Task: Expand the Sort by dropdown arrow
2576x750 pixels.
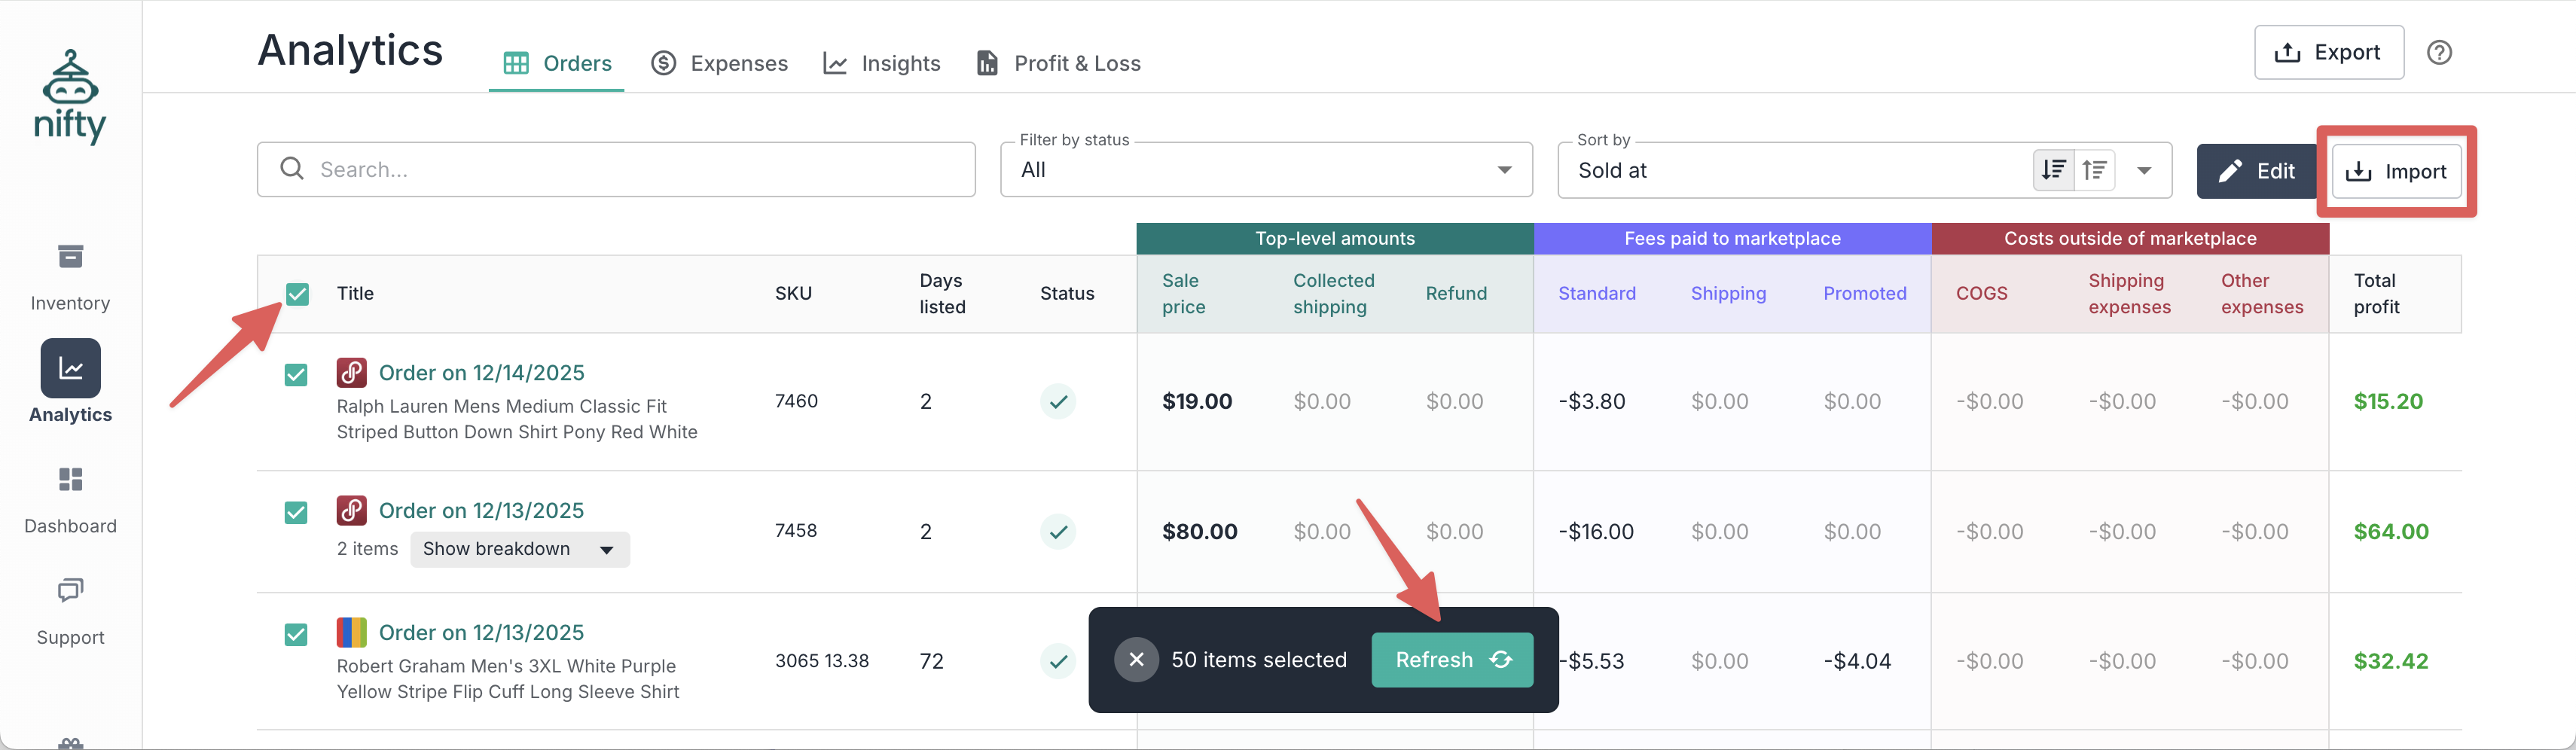Action: coord(2144,170)
